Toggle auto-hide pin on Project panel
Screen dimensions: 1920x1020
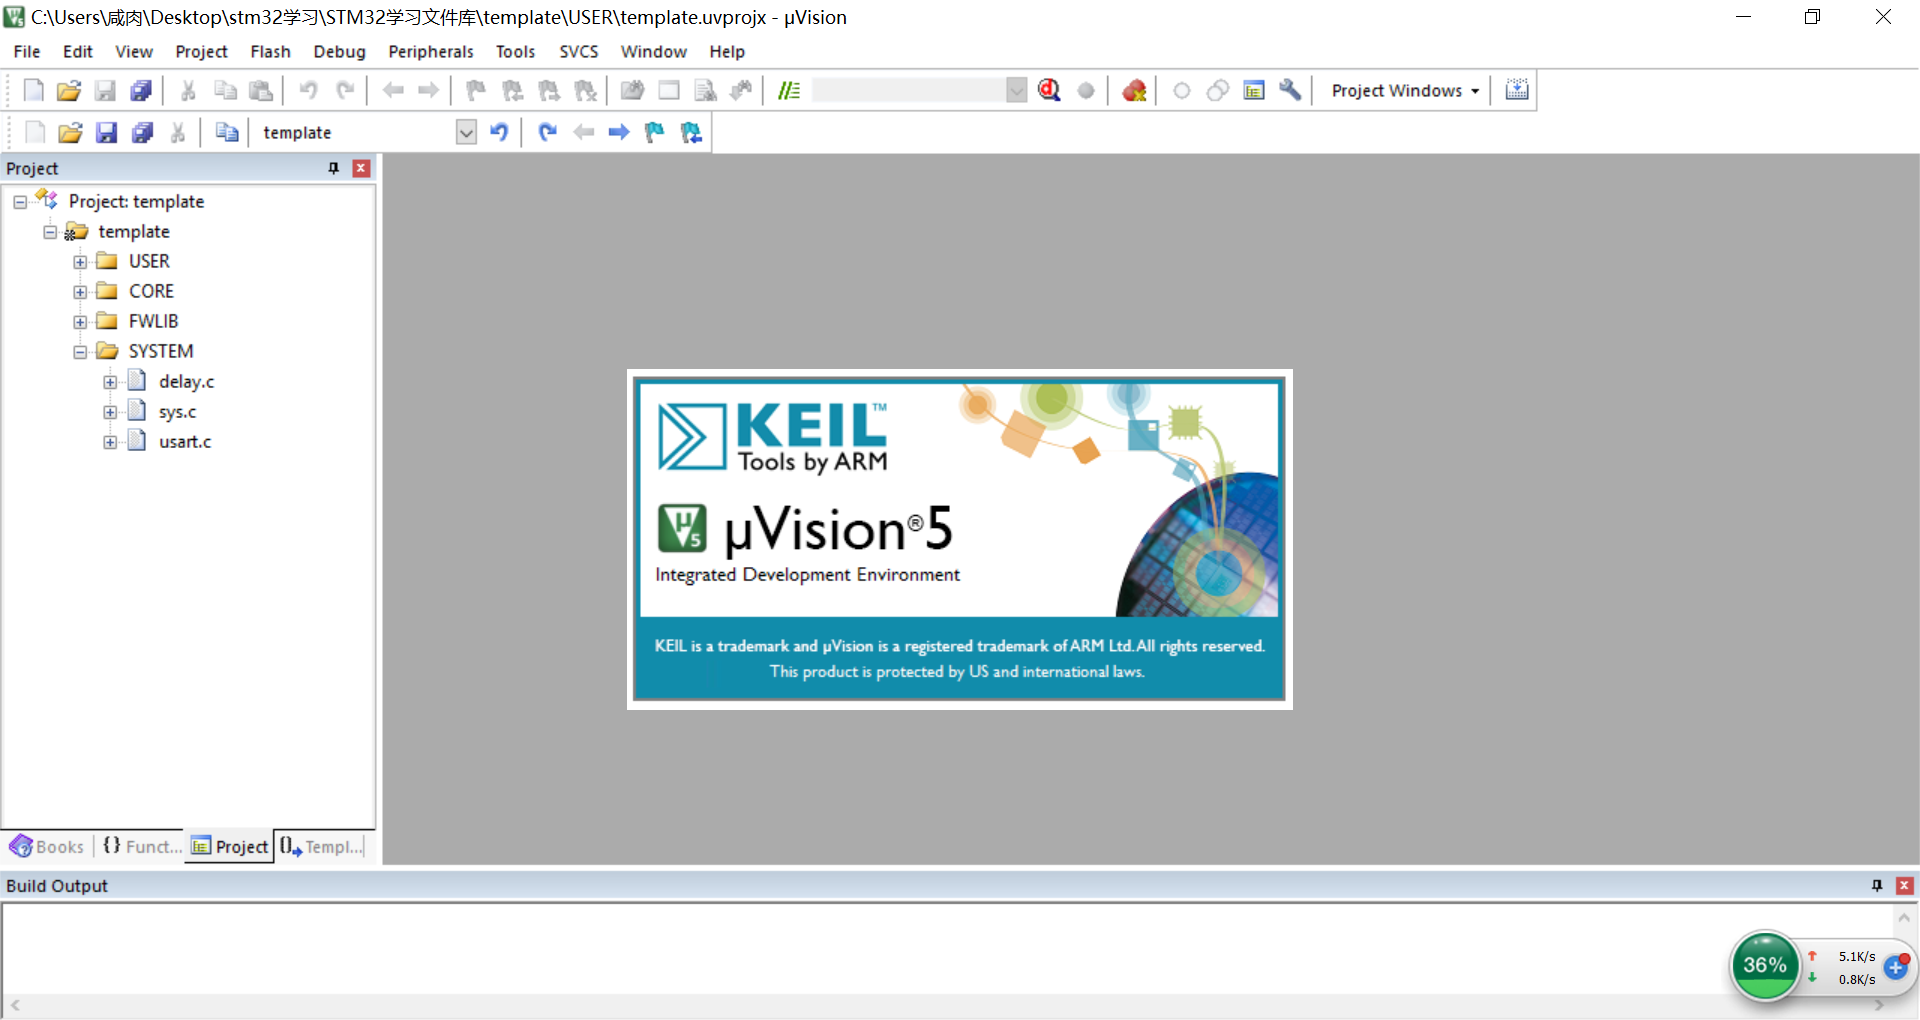click(334, 168)
